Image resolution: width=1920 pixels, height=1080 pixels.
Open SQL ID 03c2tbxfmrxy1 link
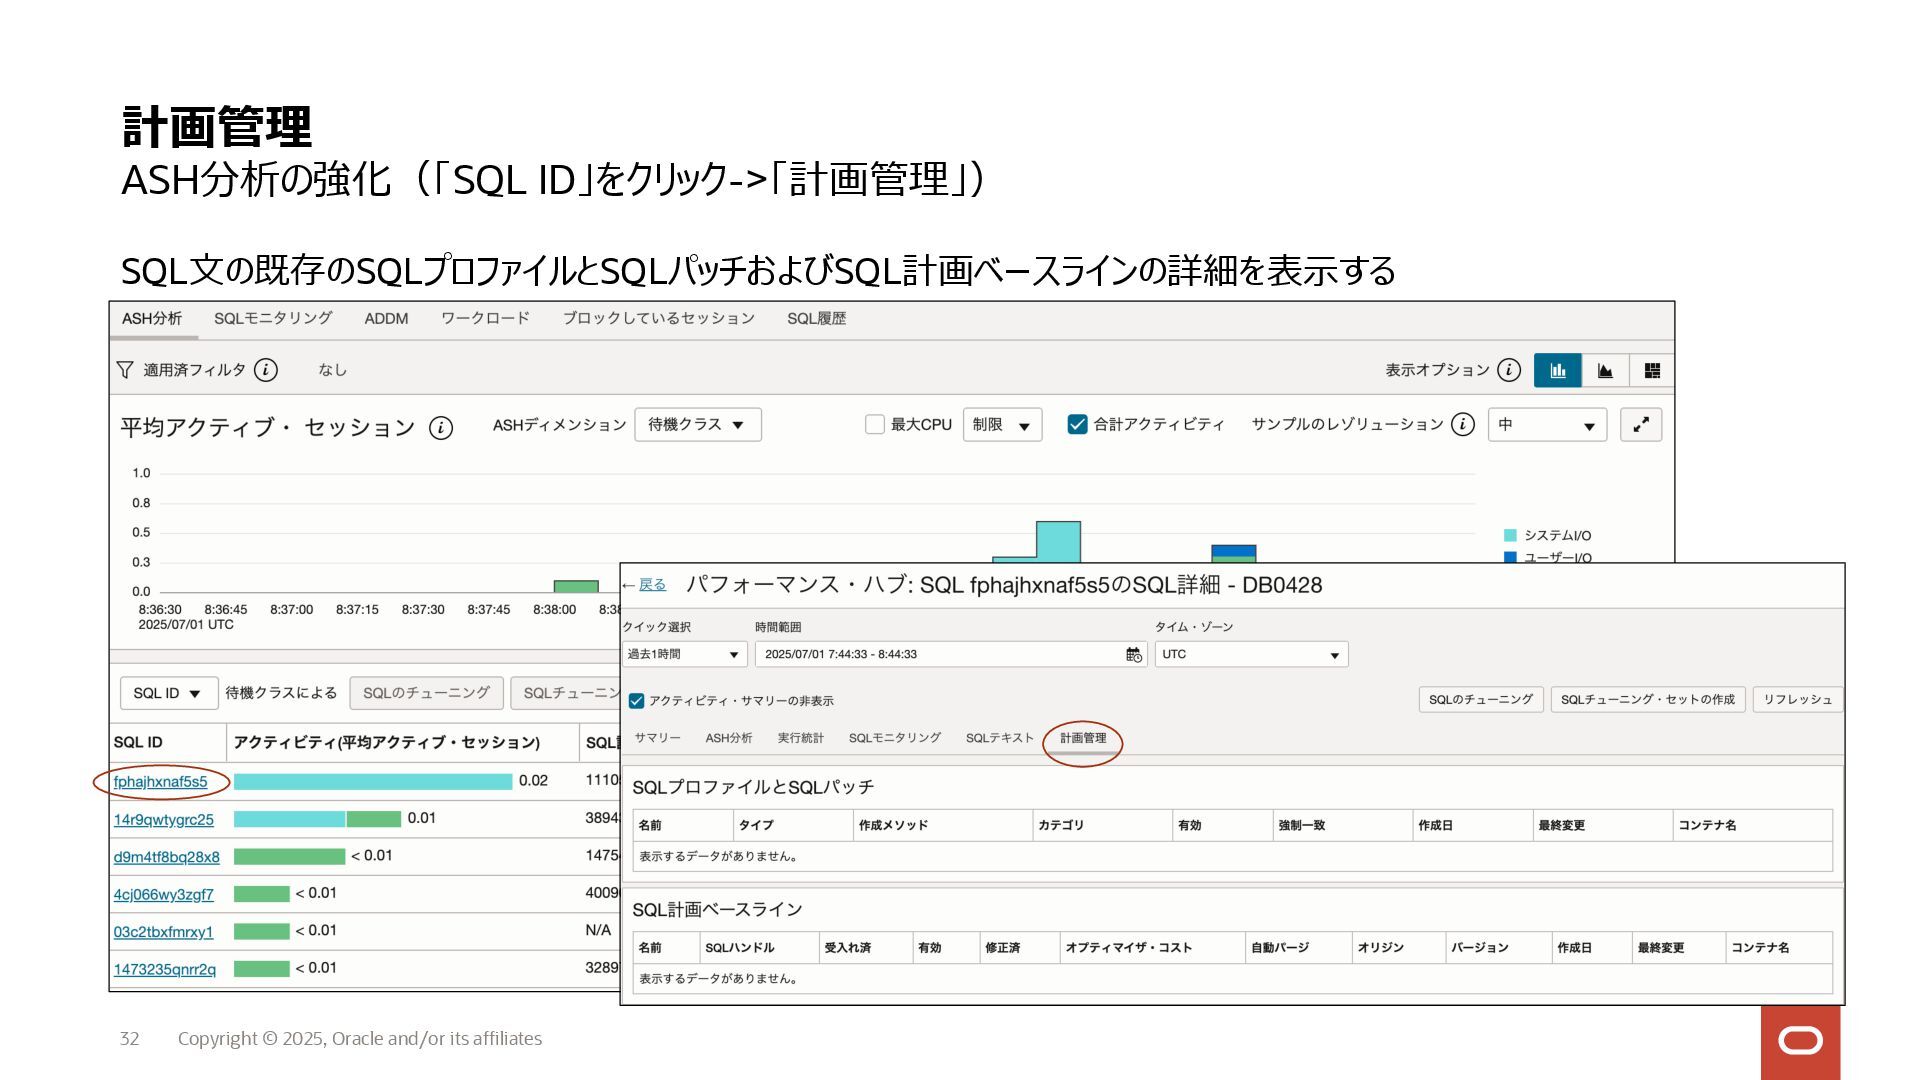tap(163, 932)
